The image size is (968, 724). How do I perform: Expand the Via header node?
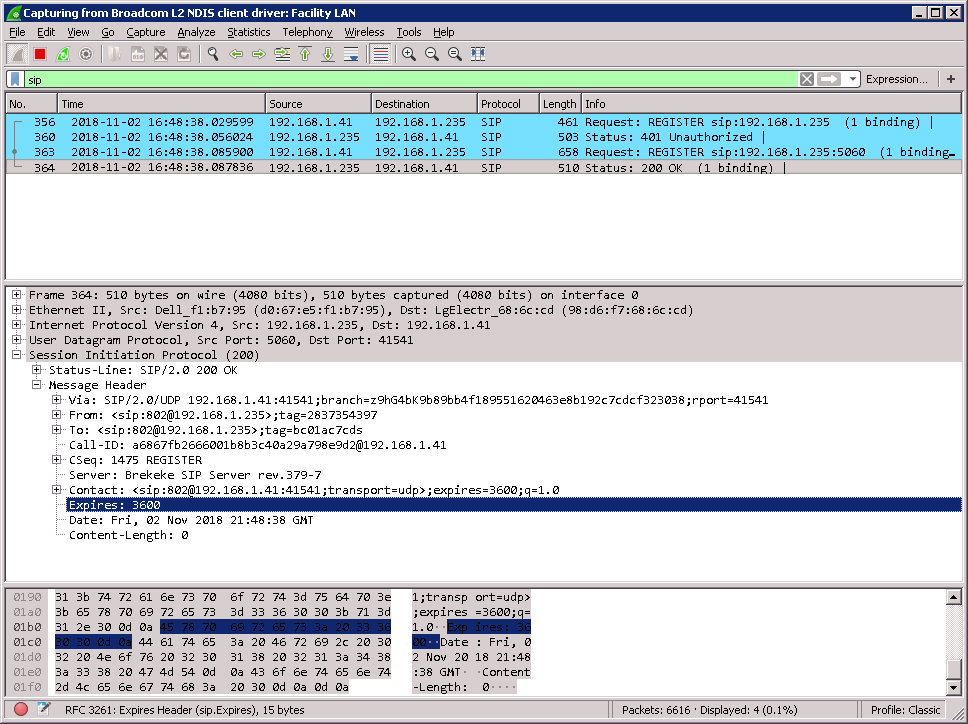[56, 400]
